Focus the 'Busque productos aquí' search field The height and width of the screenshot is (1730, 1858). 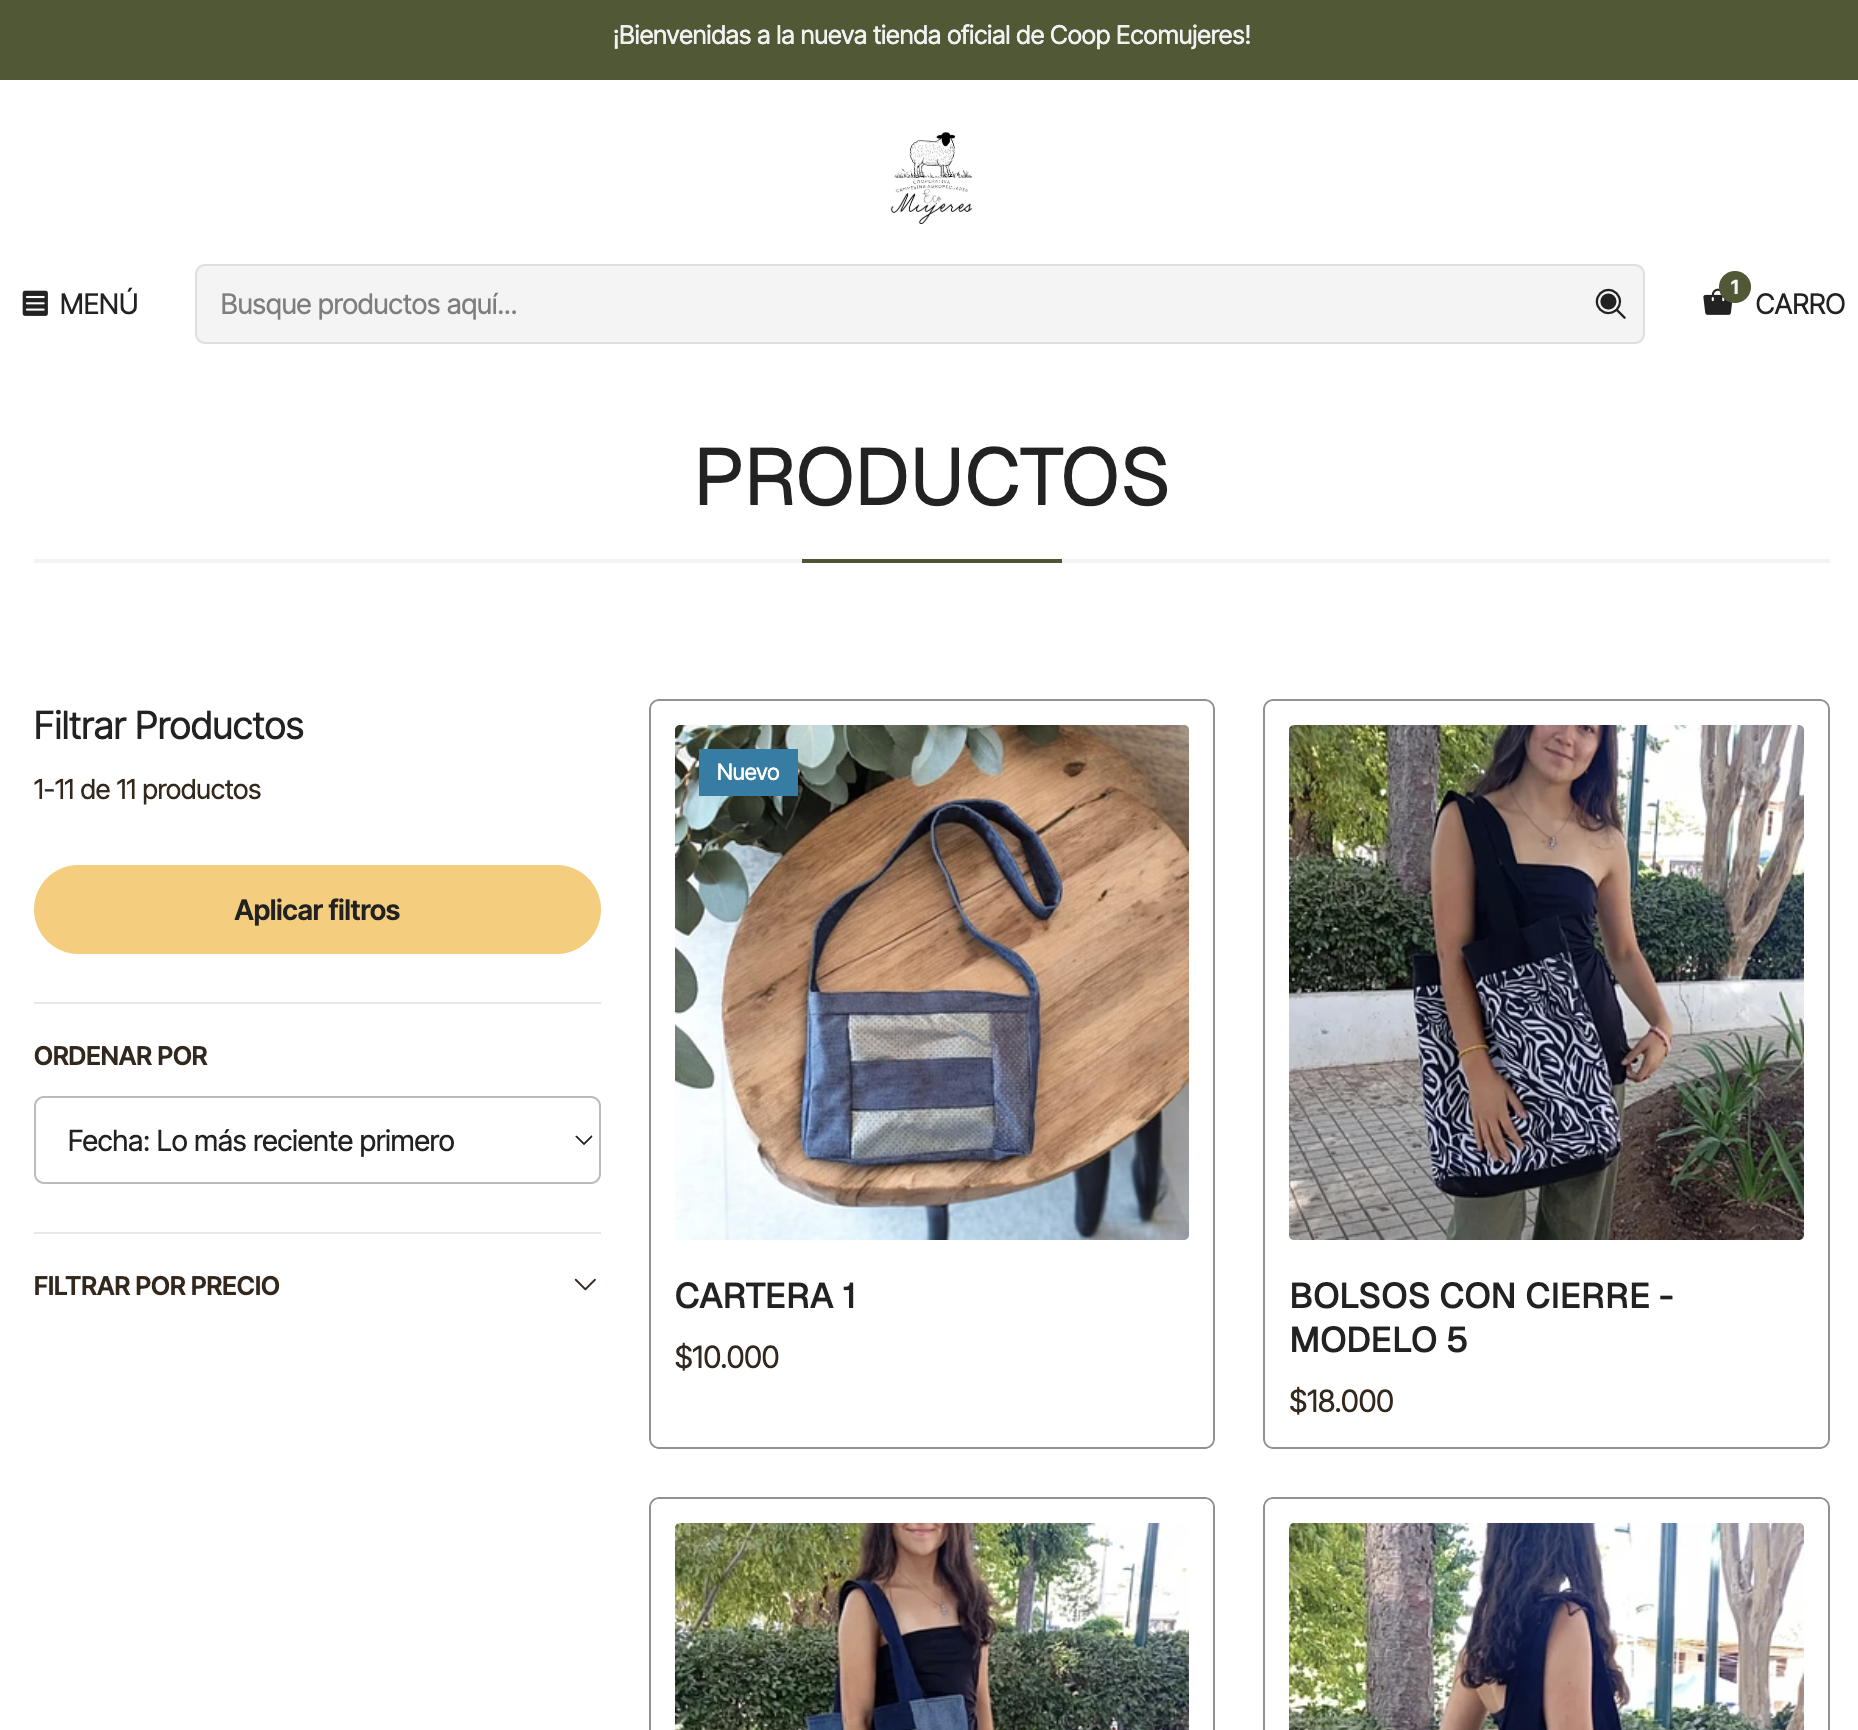(x=890, y=304)
